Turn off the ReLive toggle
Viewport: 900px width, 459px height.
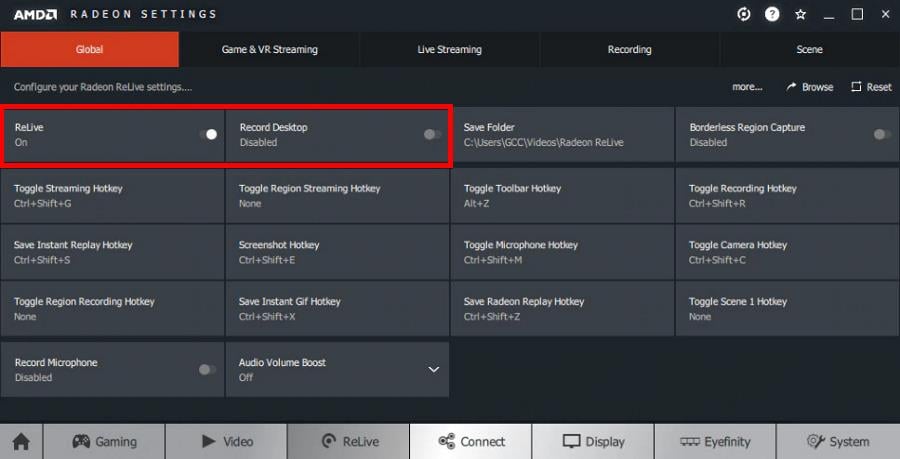(x=208, y=134)
